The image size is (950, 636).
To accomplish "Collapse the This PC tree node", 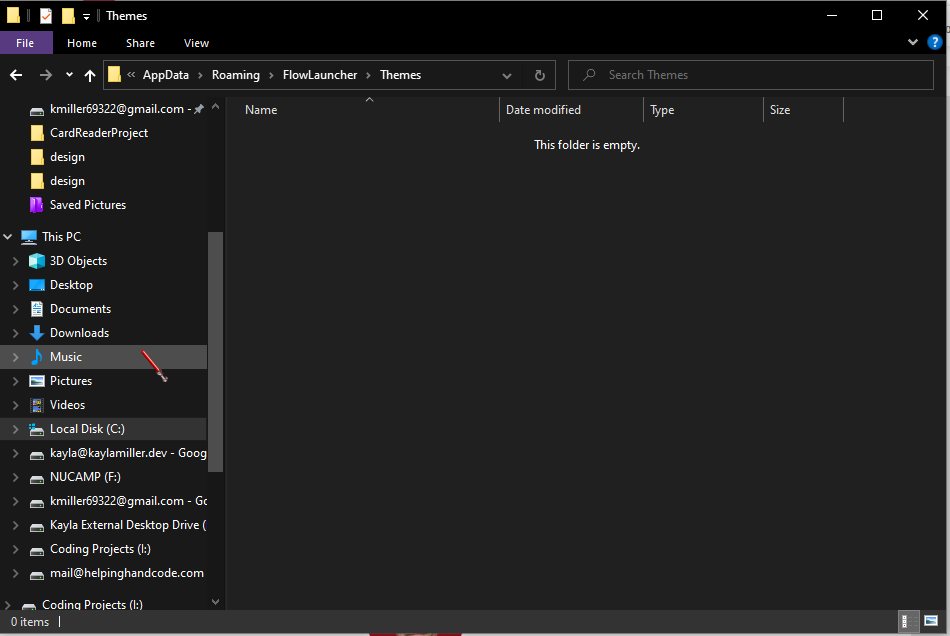I will (8, 236).
